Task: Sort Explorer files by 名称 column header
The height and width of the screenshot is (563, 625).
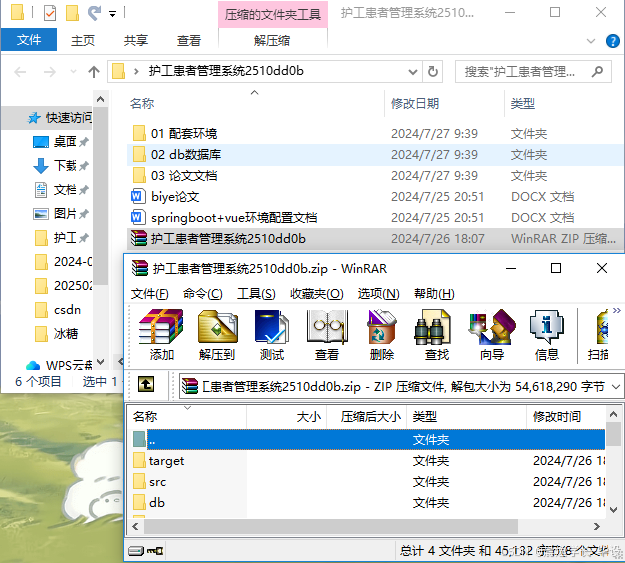Action: [142, 104]
